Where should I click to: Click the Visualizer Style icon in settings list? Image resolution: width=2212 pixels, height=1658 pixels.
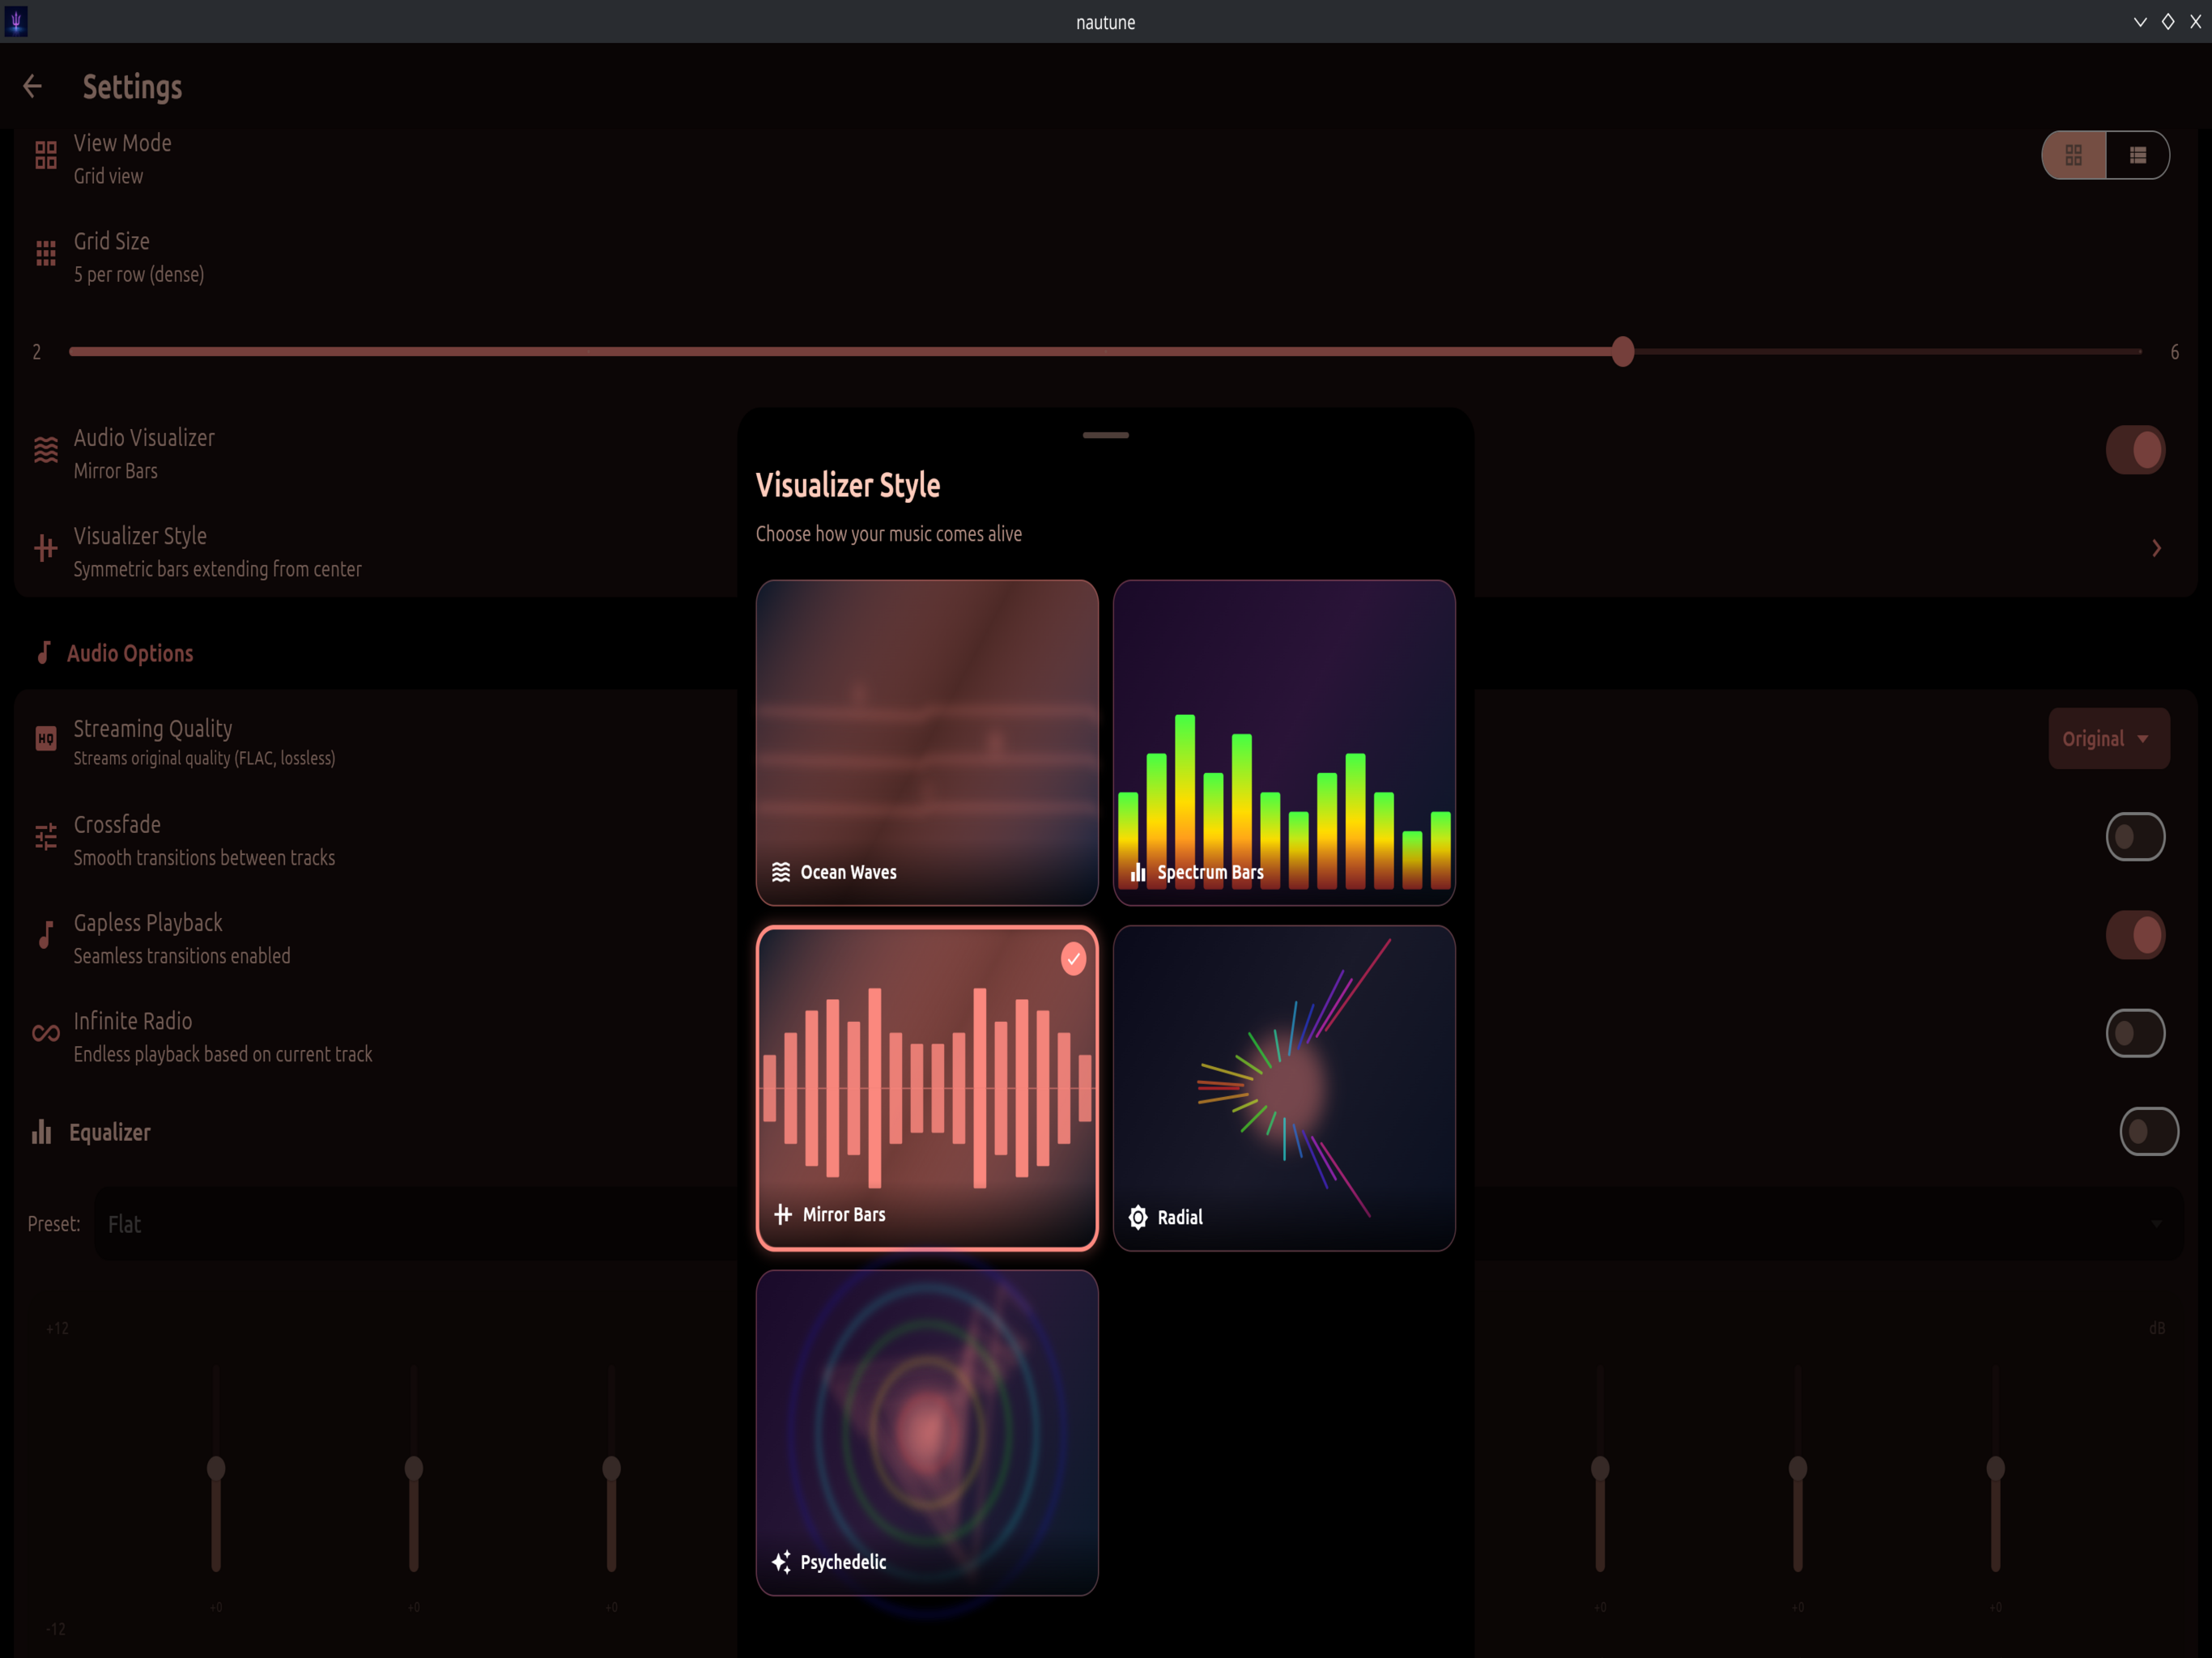[x=46, y=549]
